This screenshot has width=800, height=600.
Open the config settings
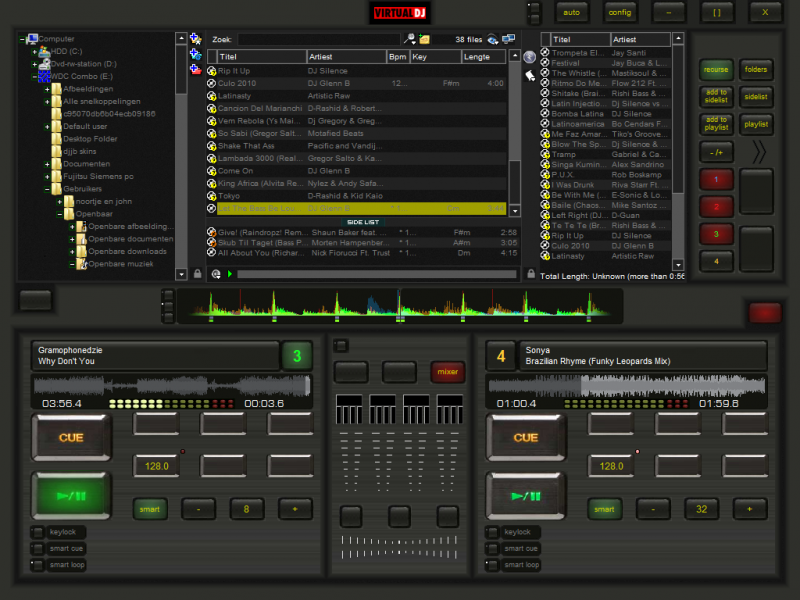click(620, 13)
